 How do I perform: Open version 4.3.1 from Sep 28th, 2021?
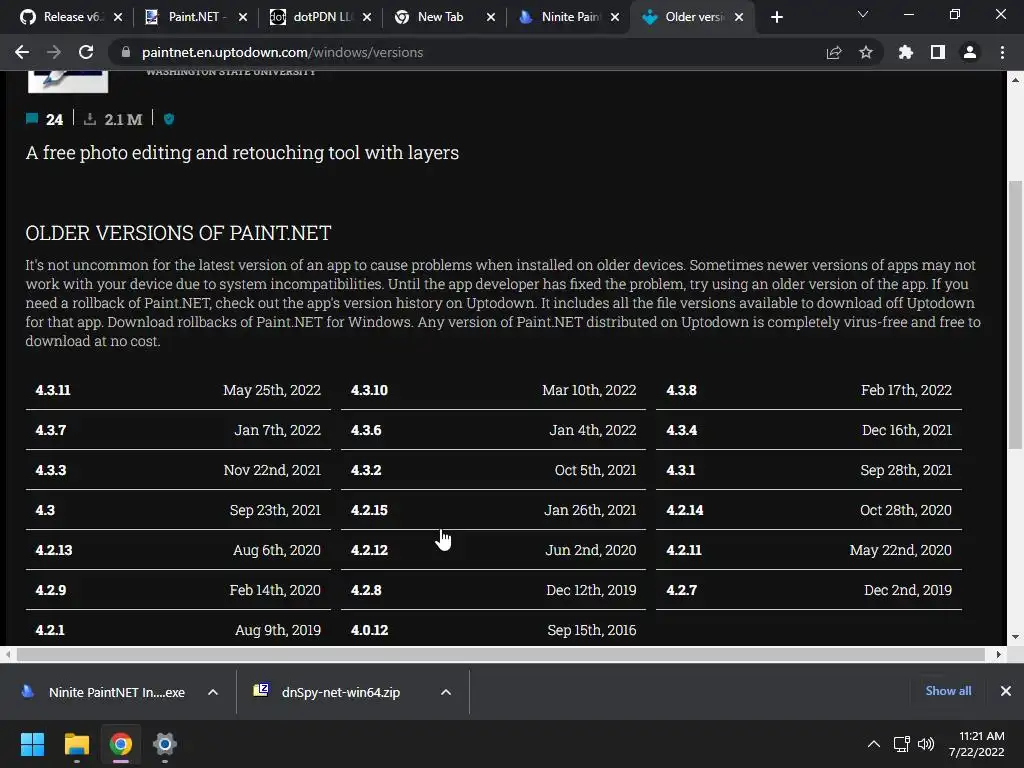tap(808, 470)
